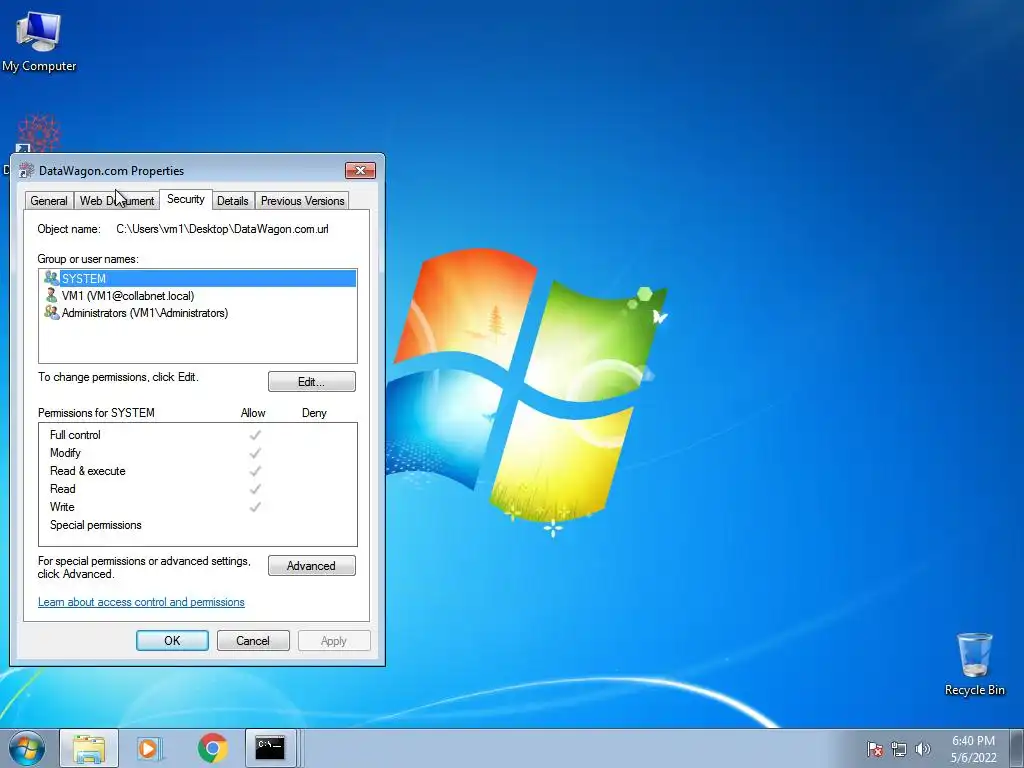The width and height of the screenshot is (1024, 768).
Task: Click the Administrators group icon in the list
Action: click(51, 313)
